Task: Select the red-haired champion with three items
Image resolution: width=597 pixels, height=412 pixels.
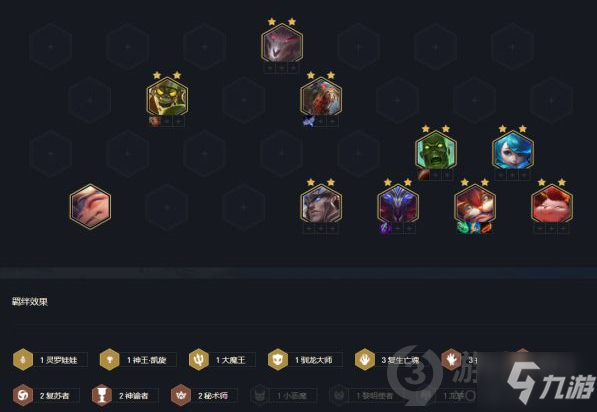Action: (x=475, y=204)
